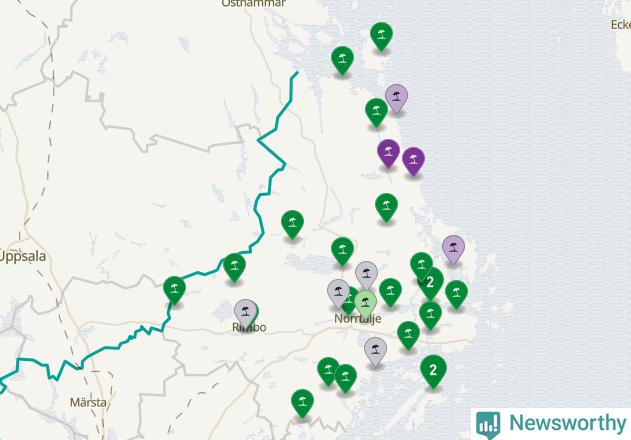631x440 pixels.
Task: Click the upper grey marker above Norrtälje
Action: tap(366, 275)
